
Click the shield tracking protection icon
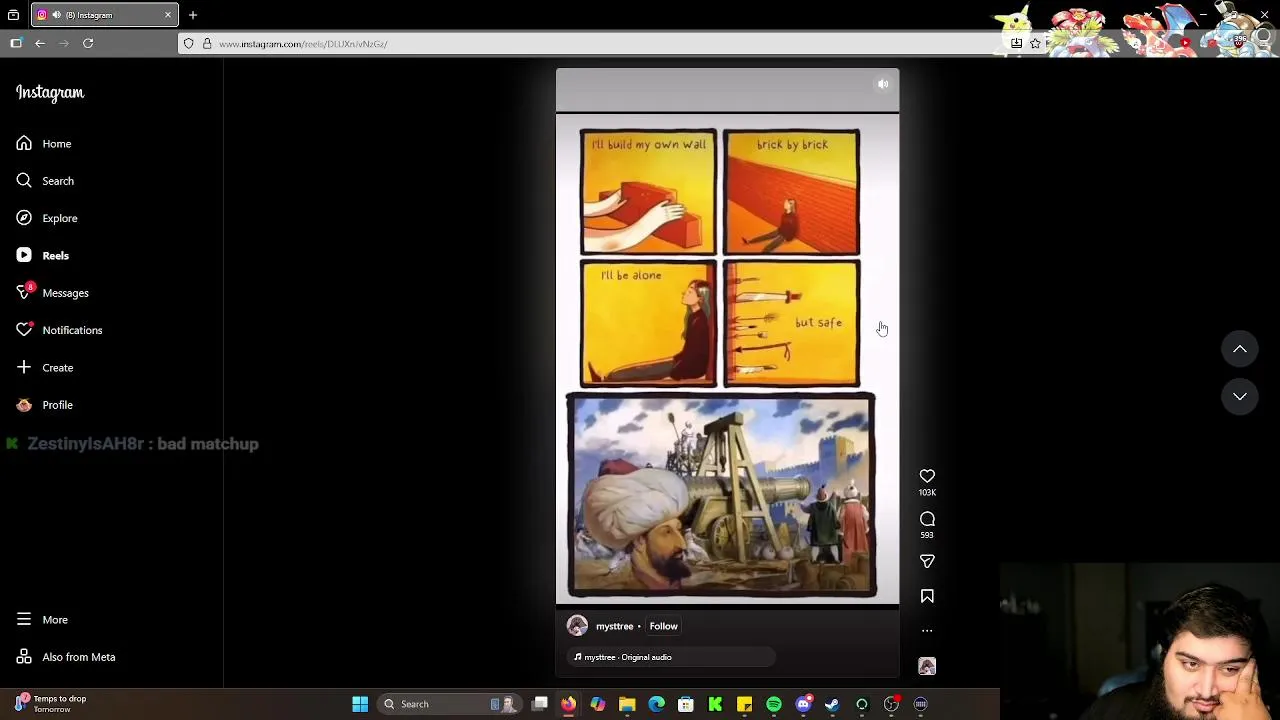(189, 44)
